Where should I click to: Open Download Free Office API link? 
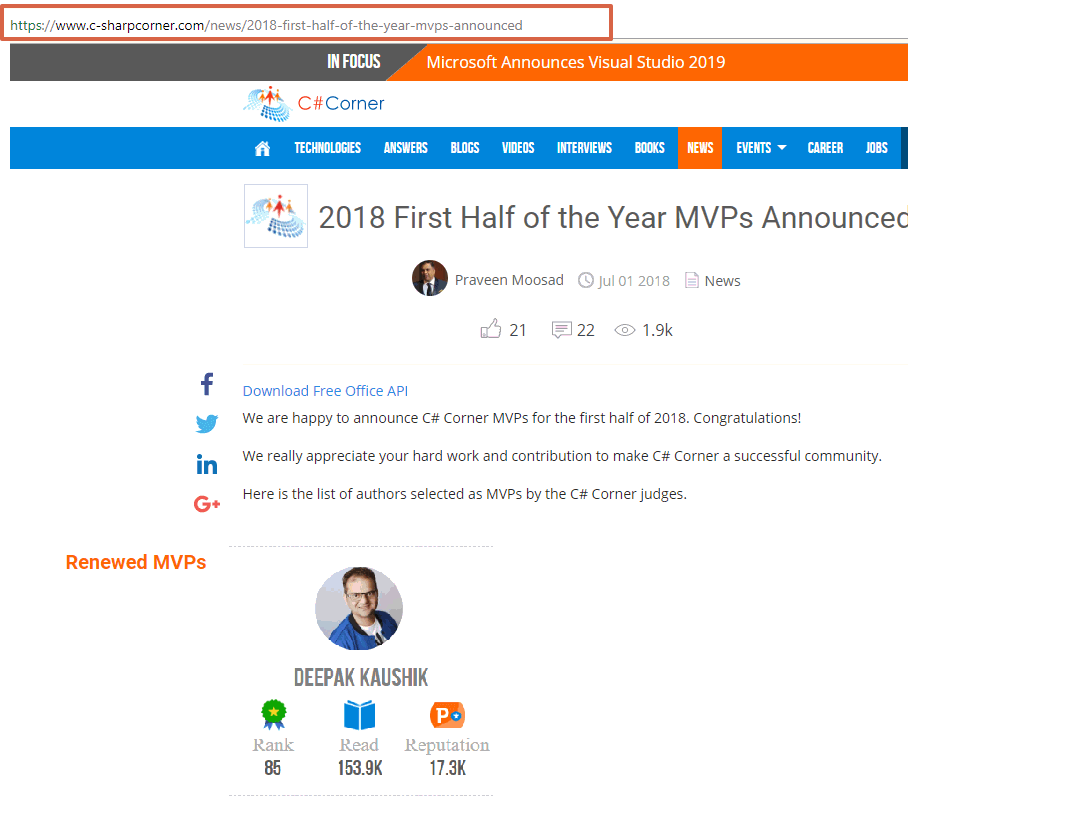(325, 391)
